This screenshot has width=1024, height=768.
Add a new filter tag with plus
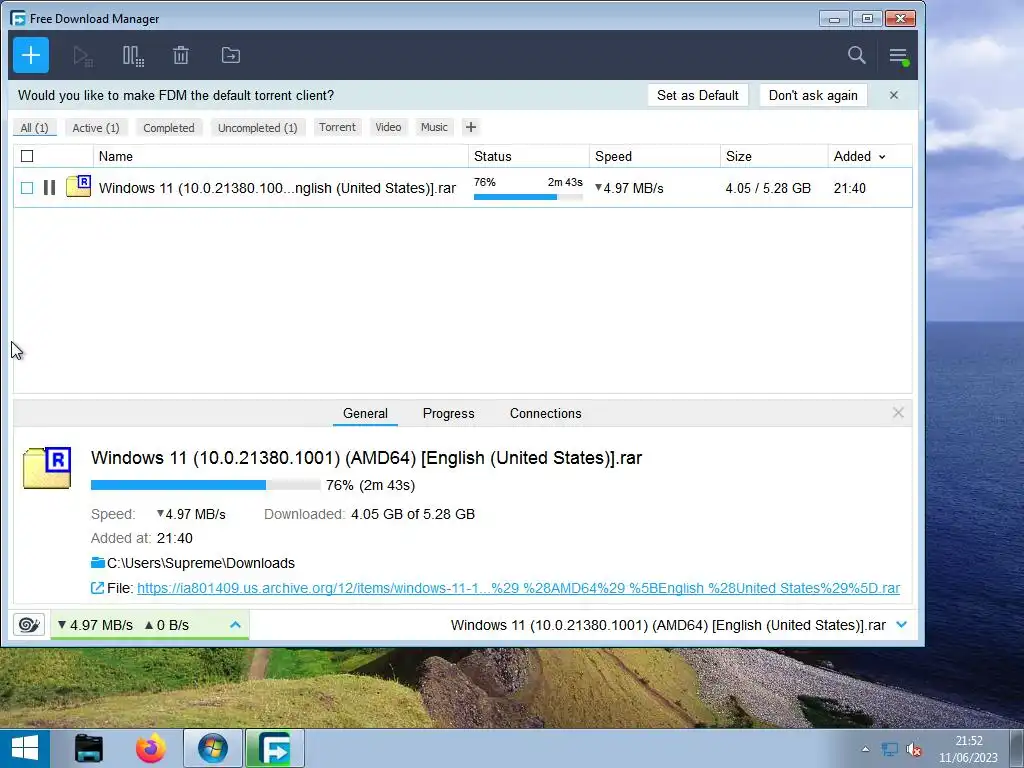(x=471, y=127)
